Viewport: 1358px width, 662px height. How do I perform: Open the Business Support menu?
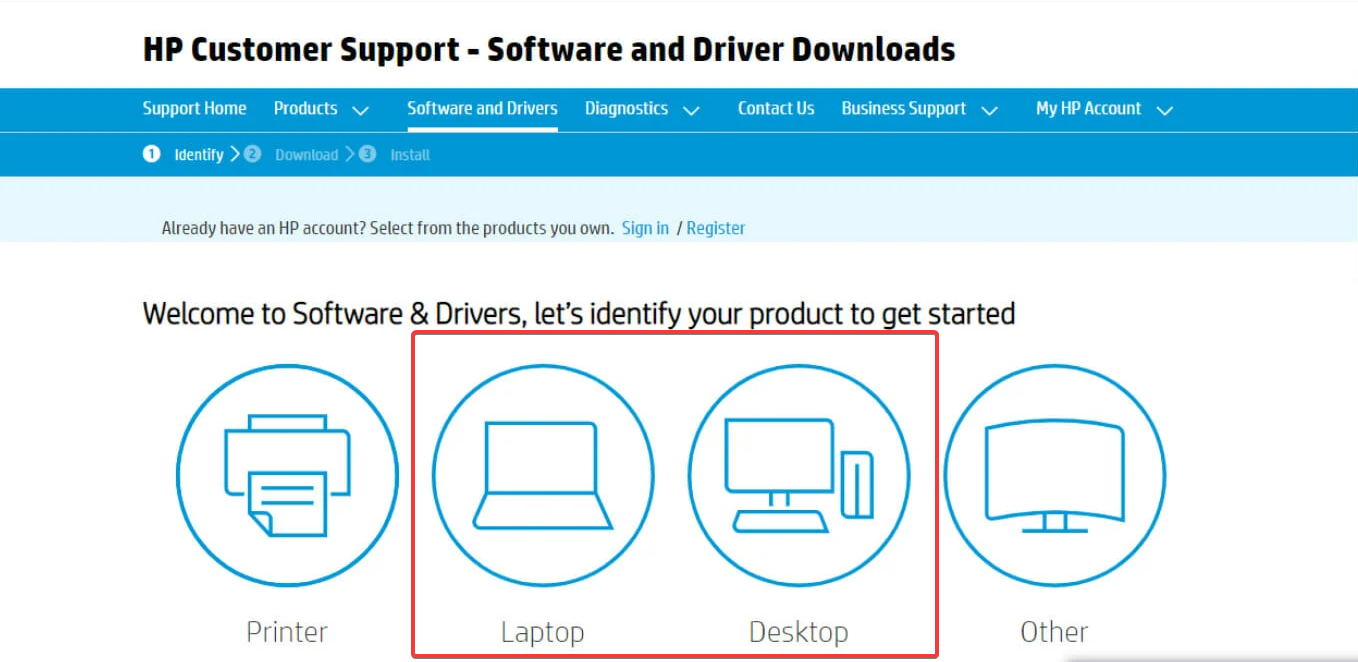pos(904,109)
